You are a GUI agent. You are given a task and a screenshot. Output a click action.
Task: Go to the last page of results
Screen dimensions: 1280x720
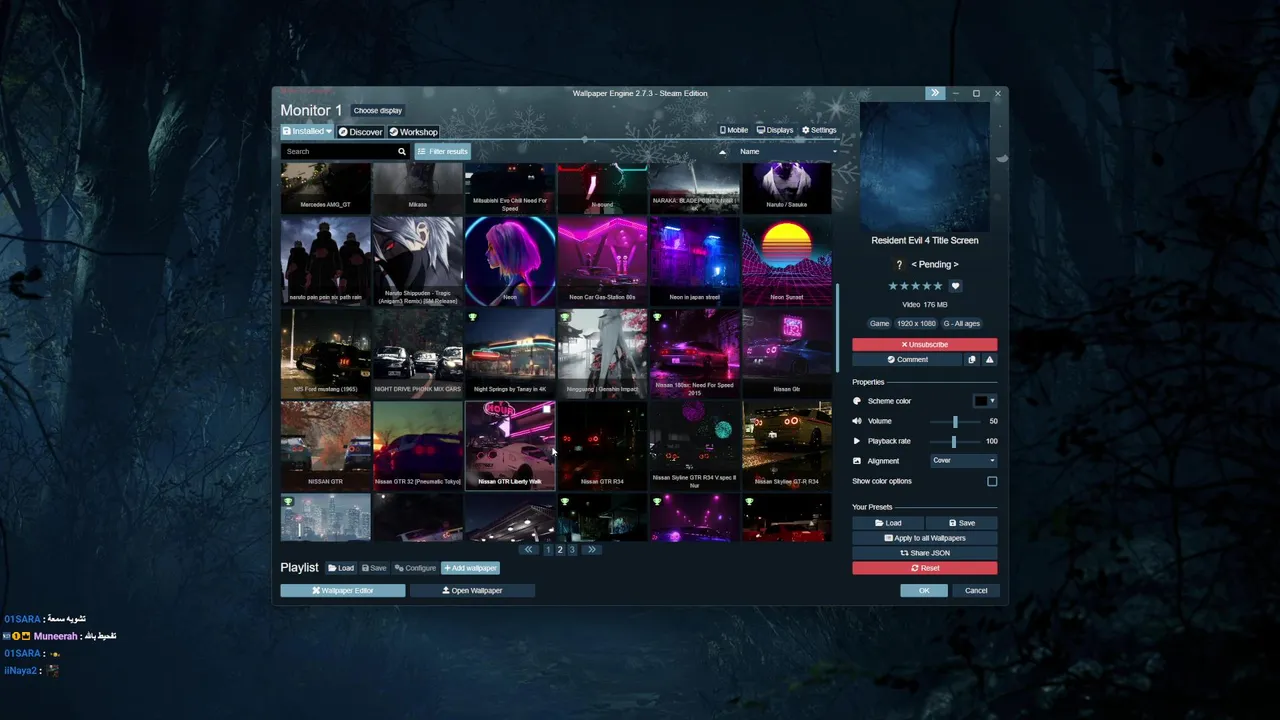pyautogui.click(x=591, y=550)
